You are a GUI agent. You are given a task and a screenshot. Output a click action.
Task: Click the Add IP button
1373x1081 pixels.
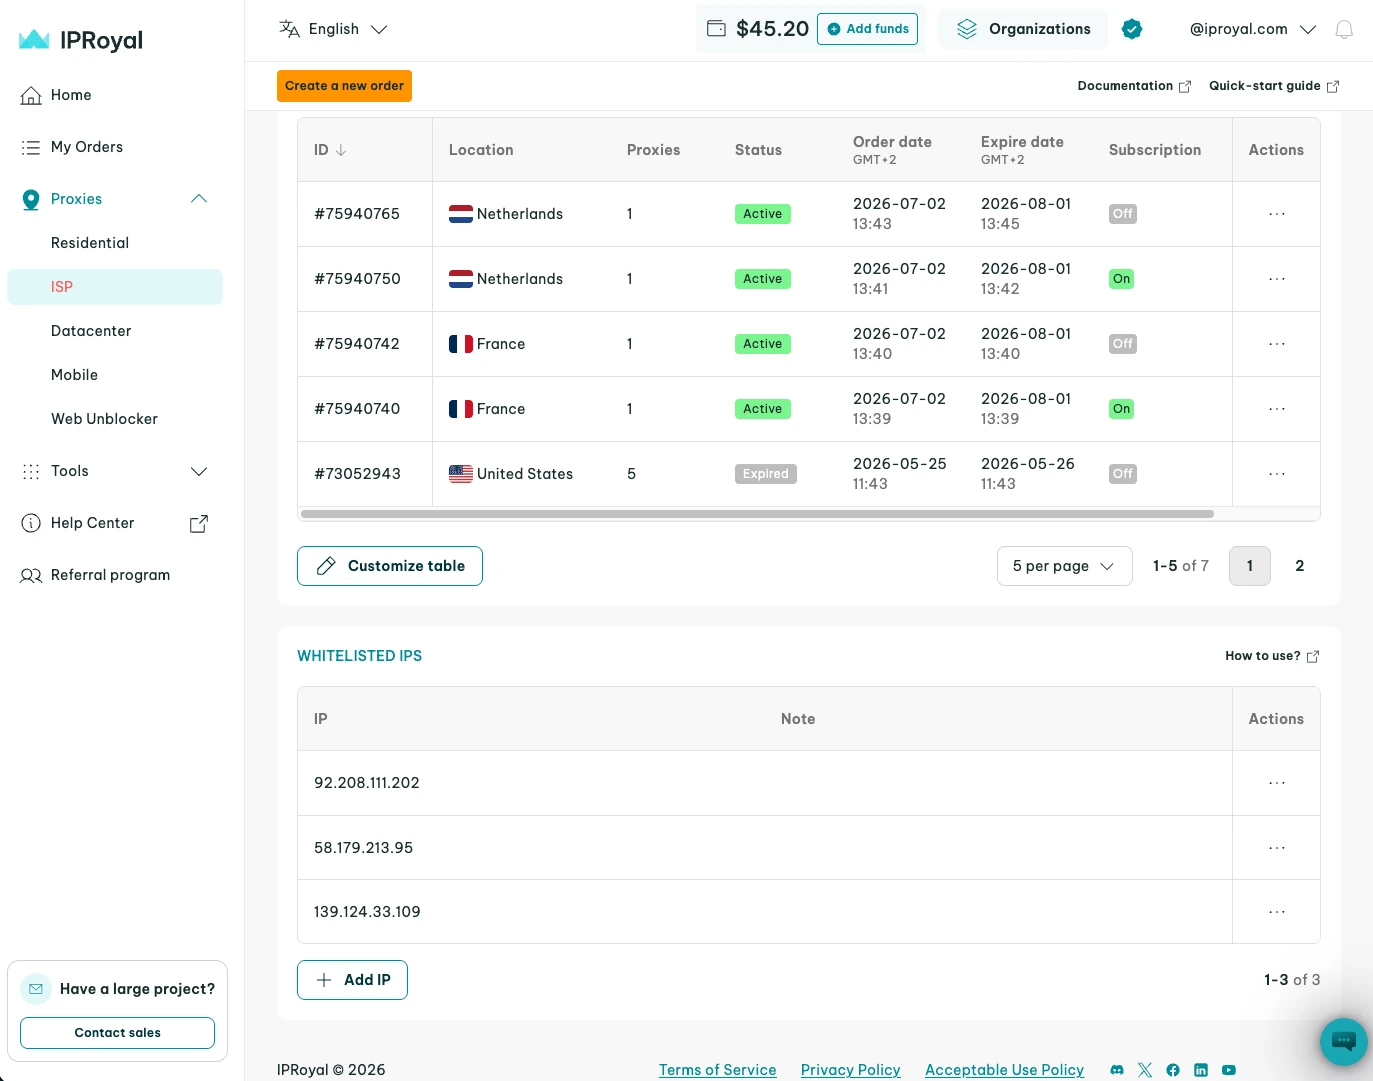coord(352,980)
